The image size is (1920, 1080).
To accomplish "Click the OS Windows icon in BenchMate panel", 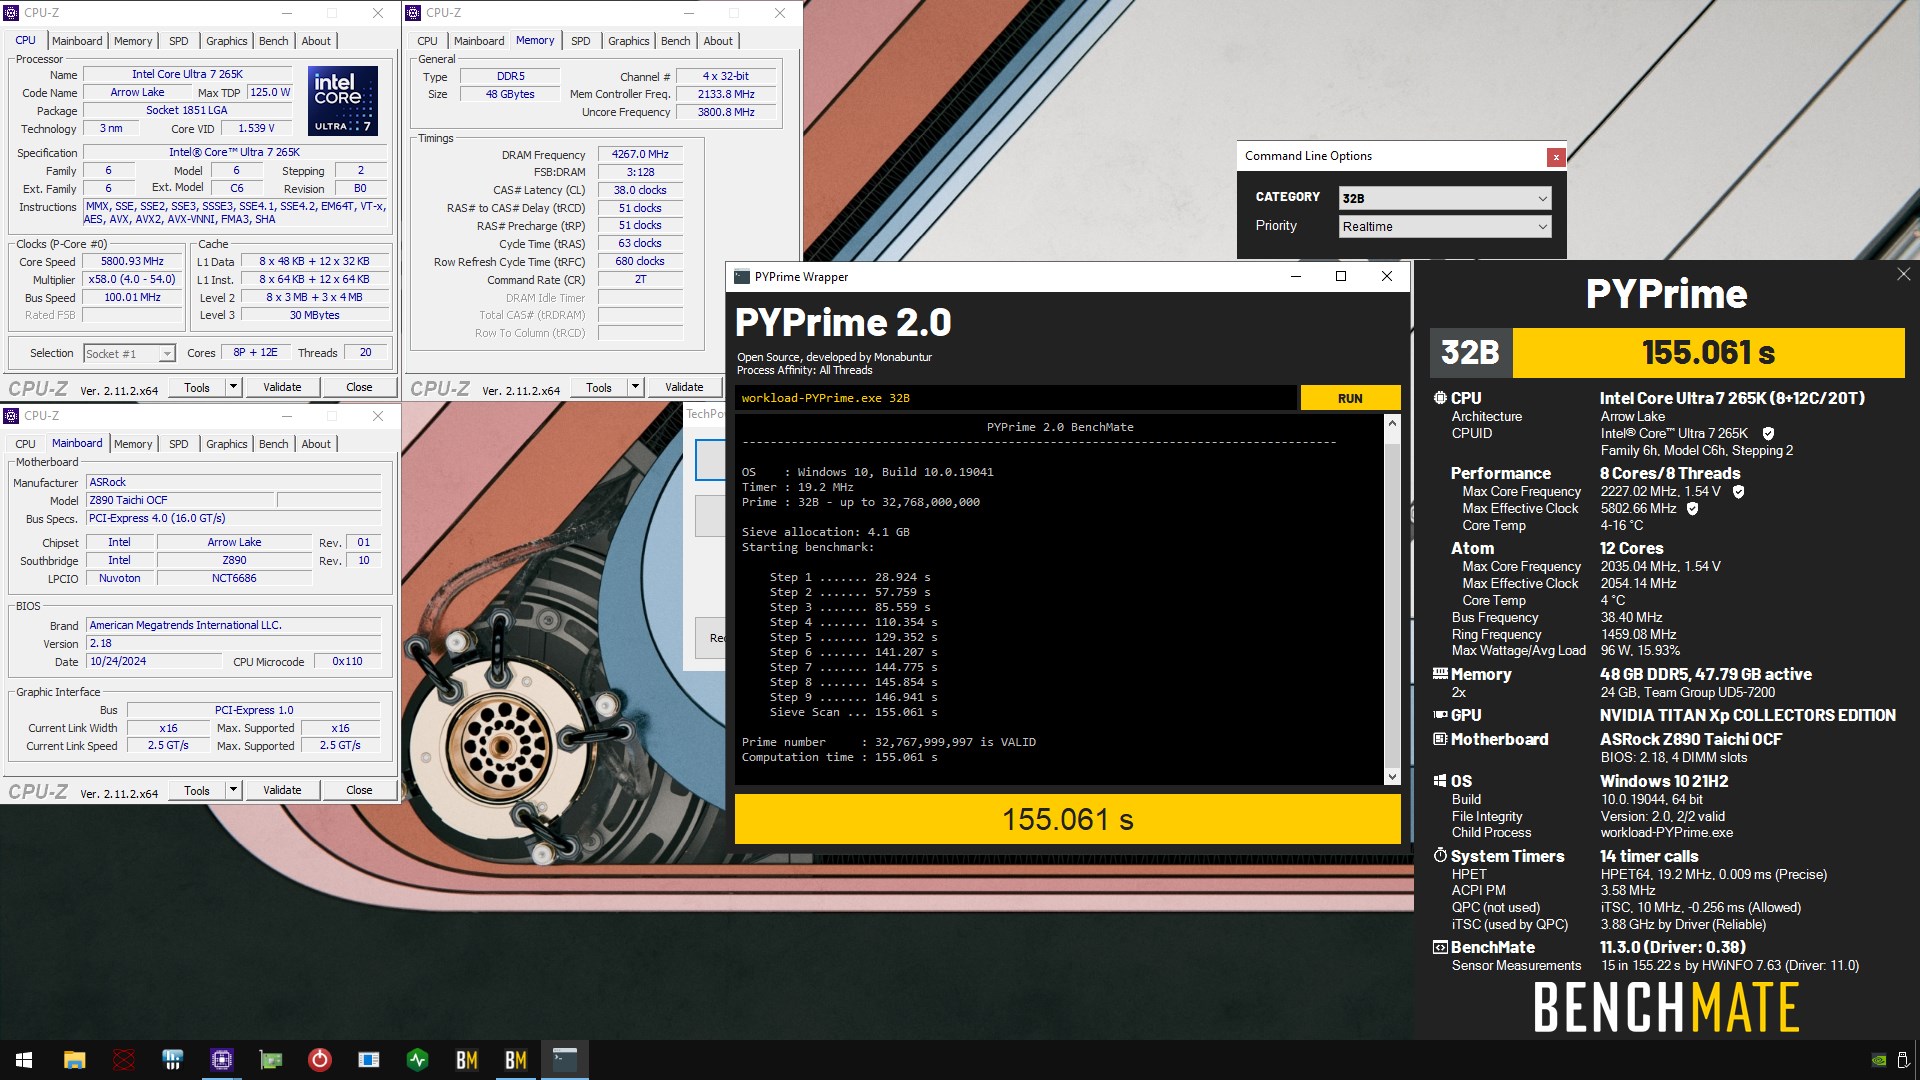I will [1440, 781].
